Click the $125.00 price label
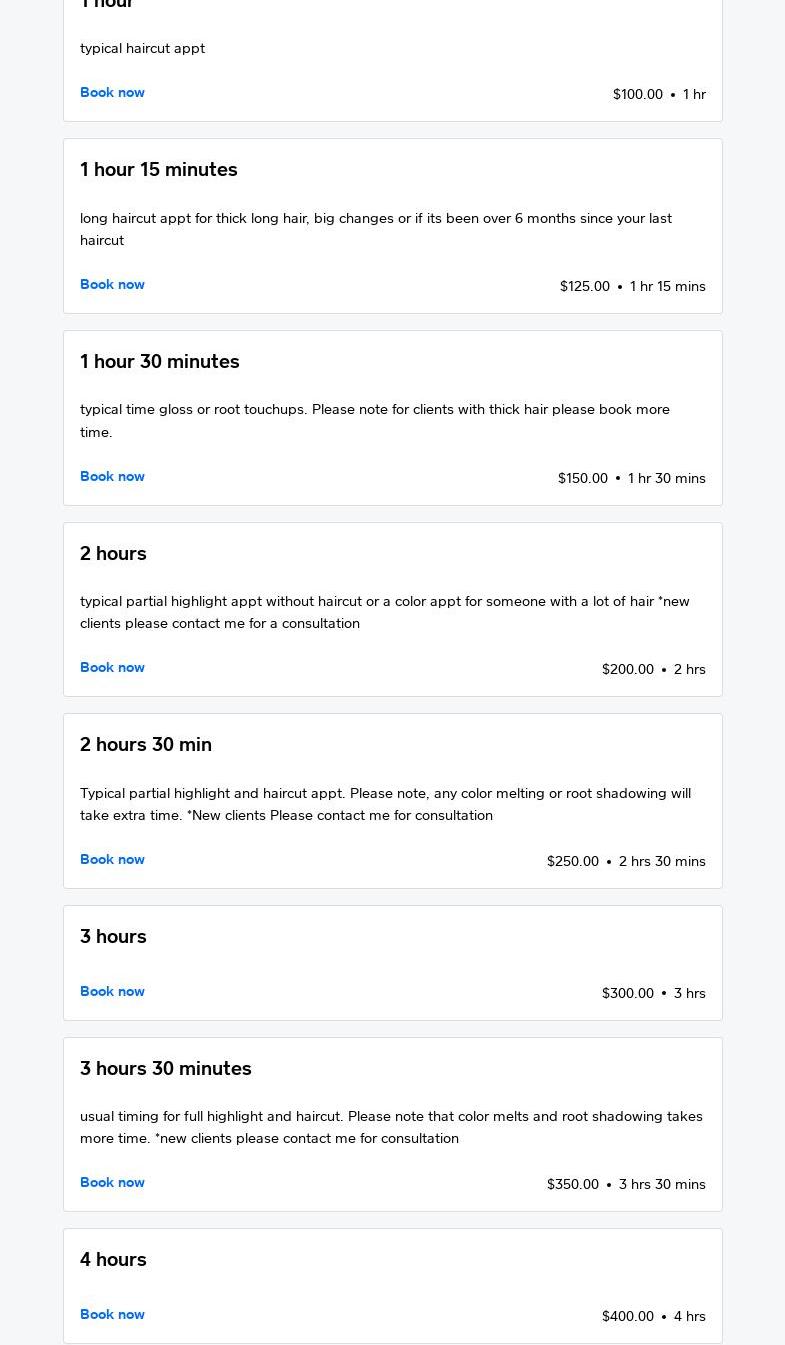Viewport: 785px width, 1345px height. [585, 287]
